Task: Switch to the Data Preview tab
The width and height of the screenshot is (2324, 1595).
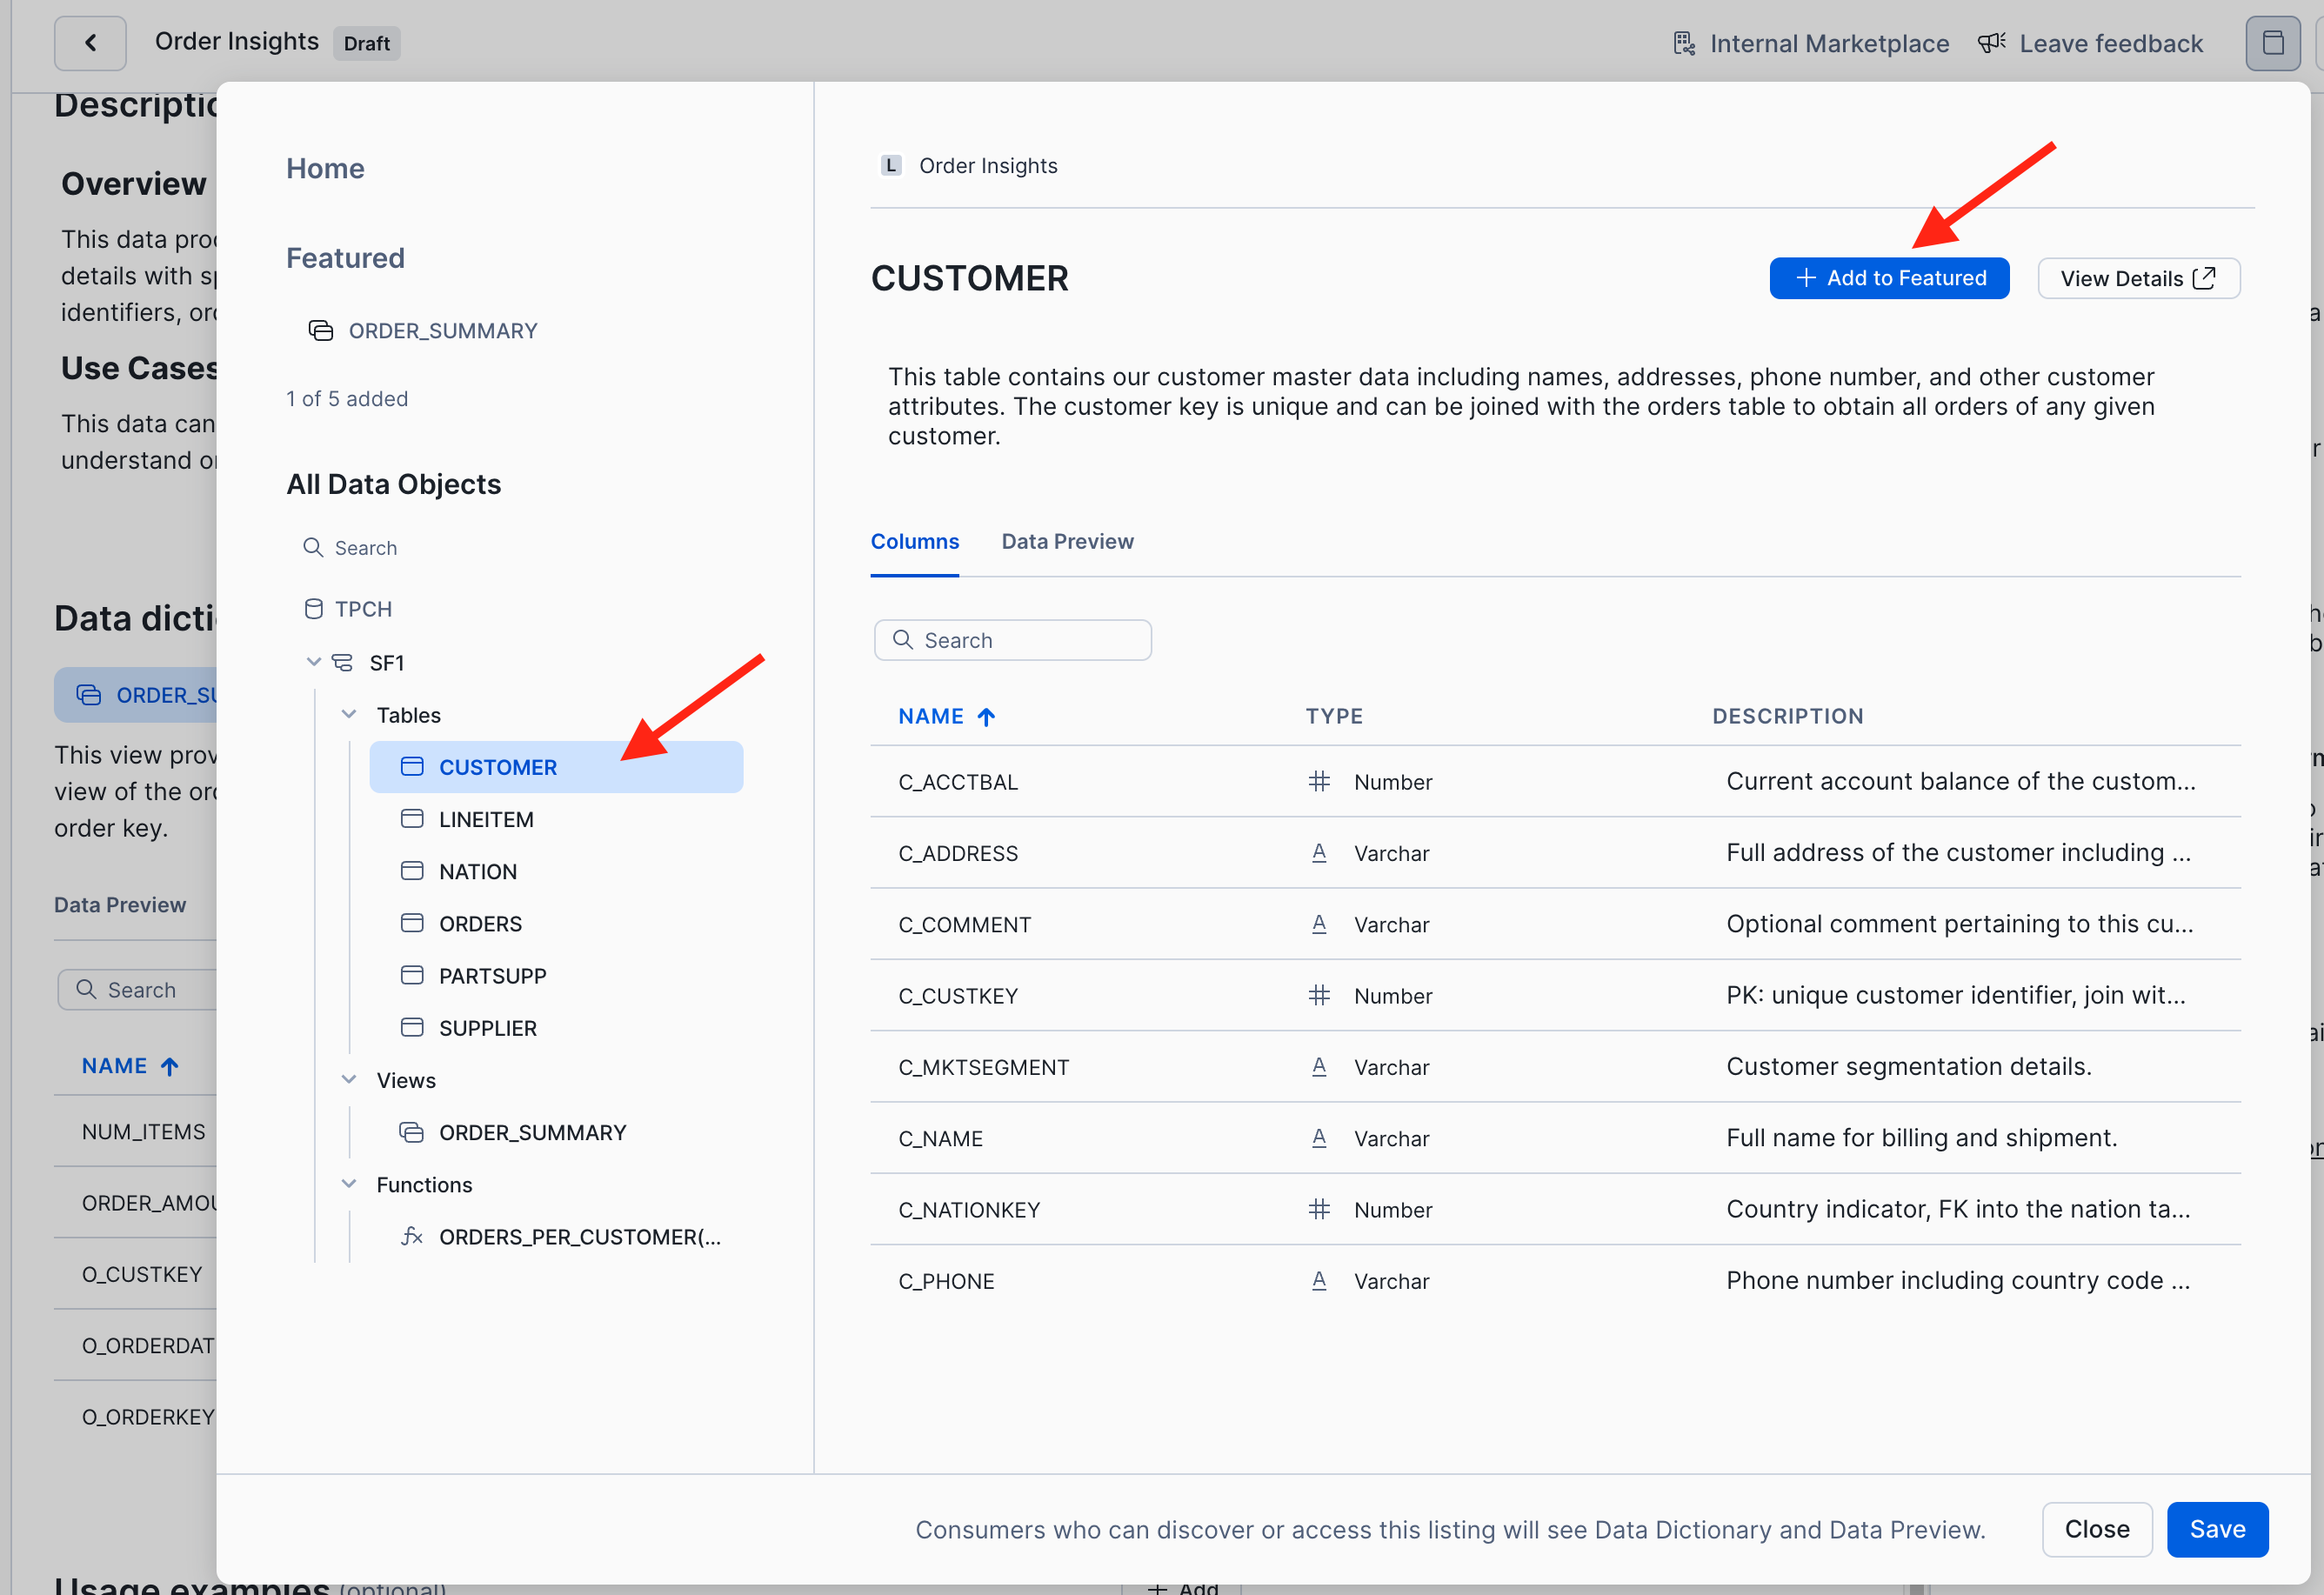Action: click(1067, 541)
